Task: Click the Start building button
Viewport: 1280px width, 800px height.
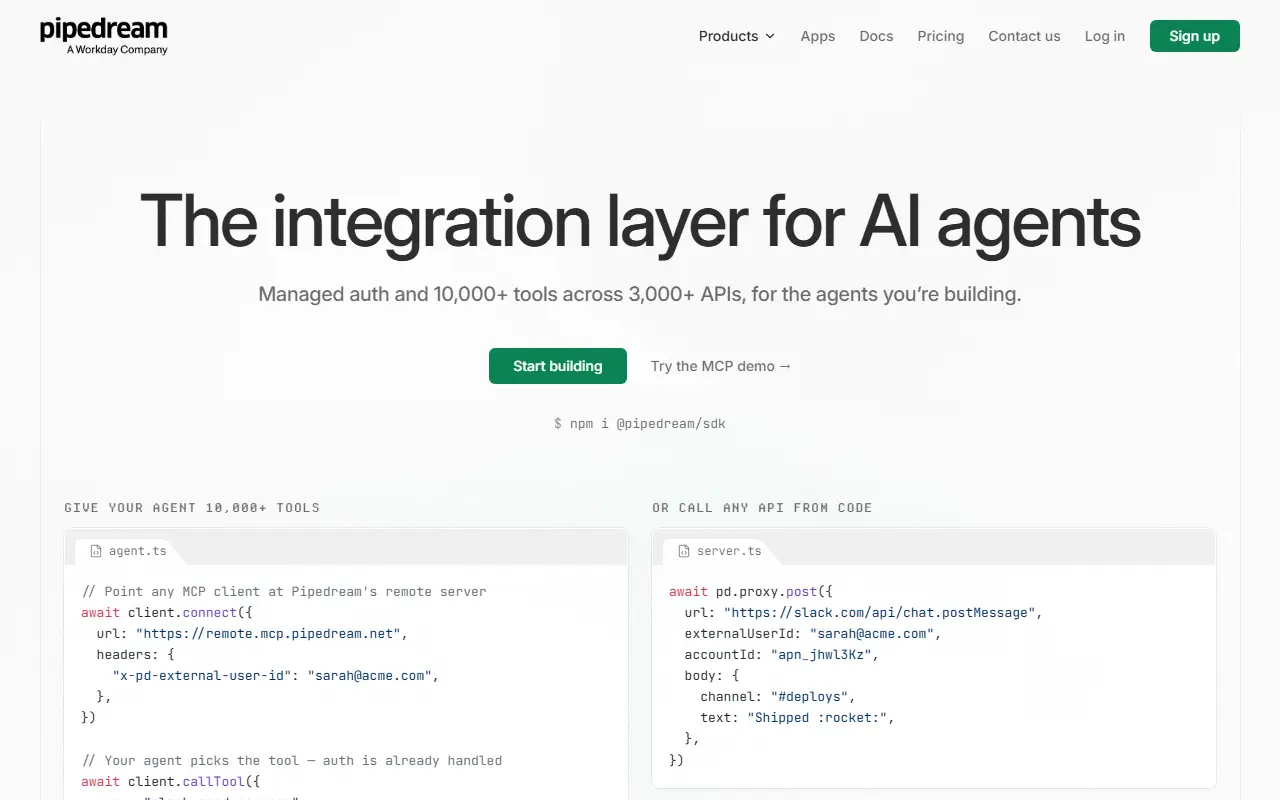Action: click(x=558, y=366)
